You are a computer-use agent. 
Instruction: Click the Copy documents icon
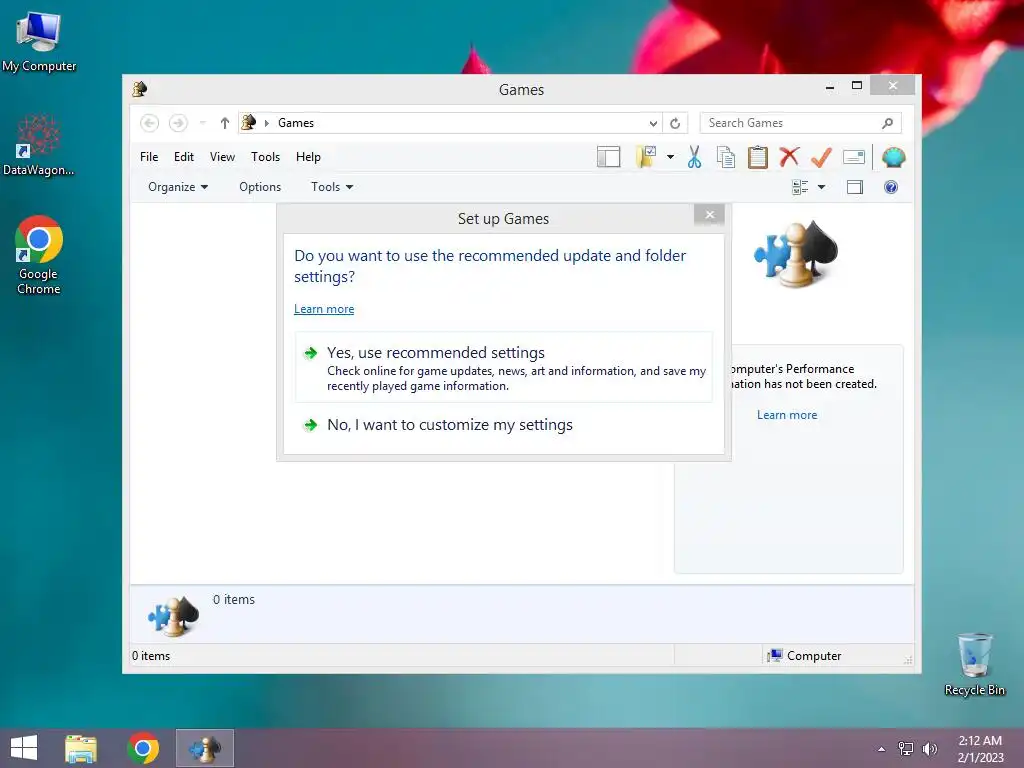tap(726, 157)
